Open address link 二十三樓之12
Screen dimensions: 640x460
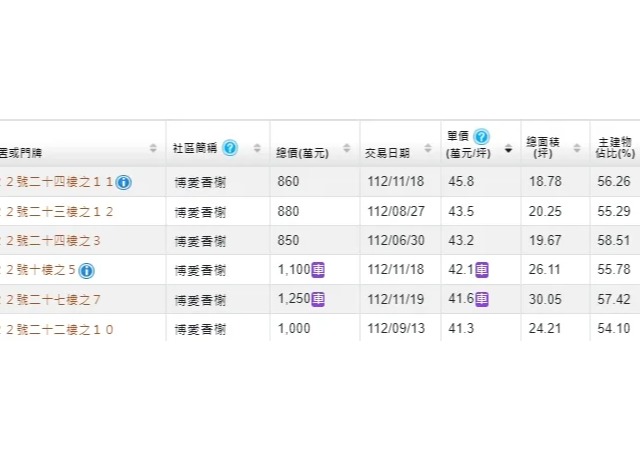(60, 212)
